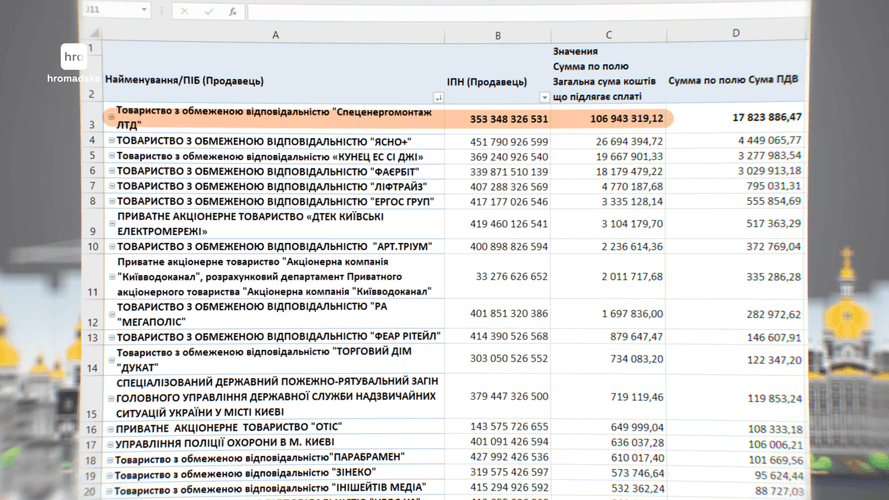Collapse the «КУНЕЦ ЕС СІ ДЖІ» row group
The width and height of the screenshot is (889, 500).
click(x=111, y=157)
